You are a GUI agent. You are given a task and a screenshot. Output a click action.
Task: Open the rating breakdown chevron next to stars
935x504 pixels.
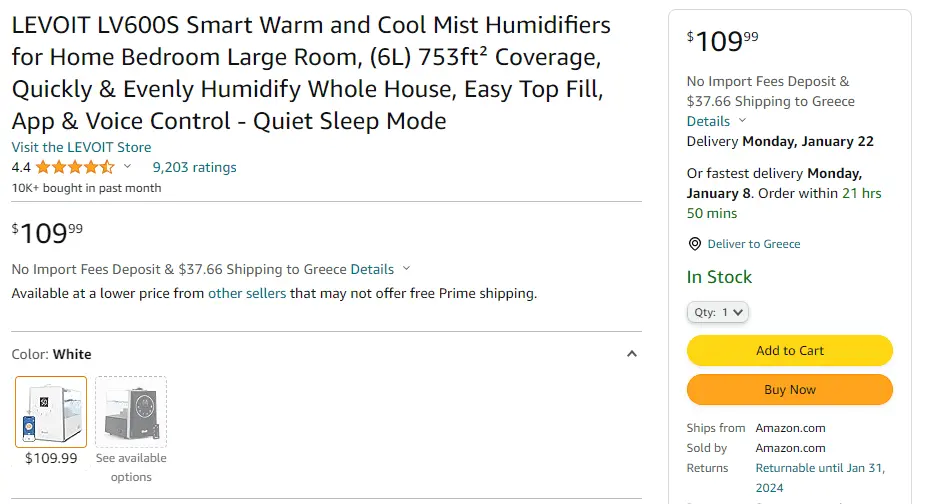click(127, 166)
